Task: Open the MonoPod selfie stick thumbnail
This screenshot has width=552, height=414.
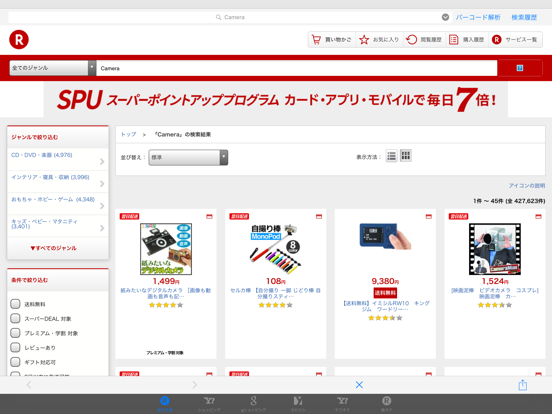Action: (x=275, y=249)
